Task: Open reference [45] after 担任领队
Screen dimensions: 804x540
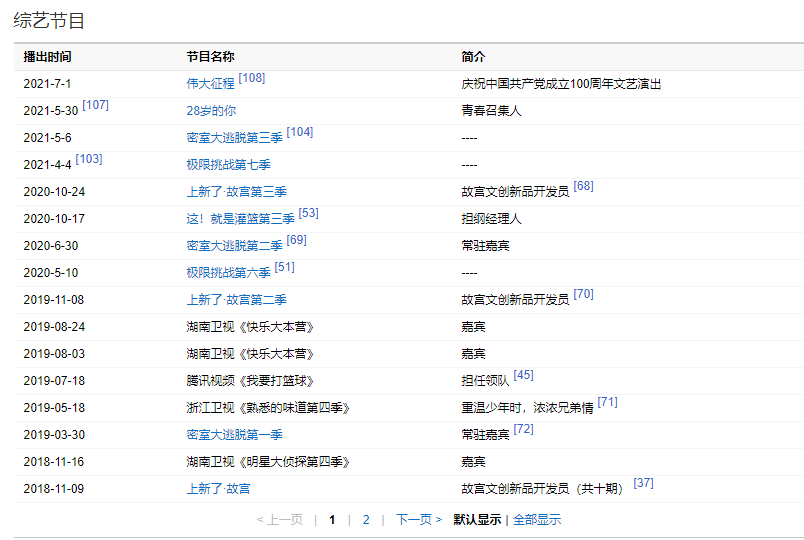Action: click(524, 375)
